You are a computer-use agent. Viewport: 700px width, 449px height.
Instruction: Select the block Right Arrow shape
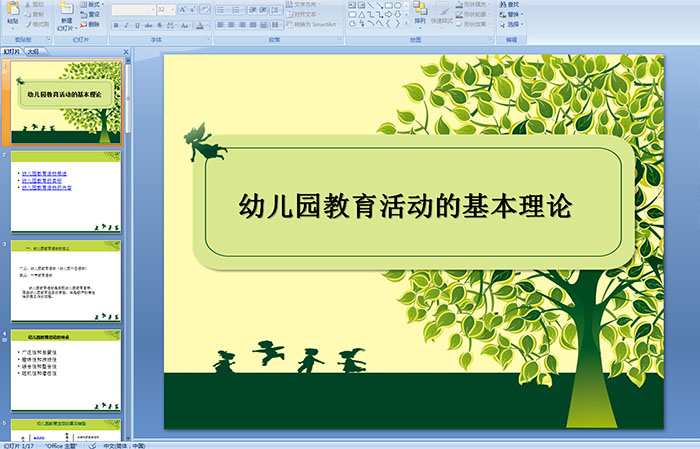tap(388, 15)
